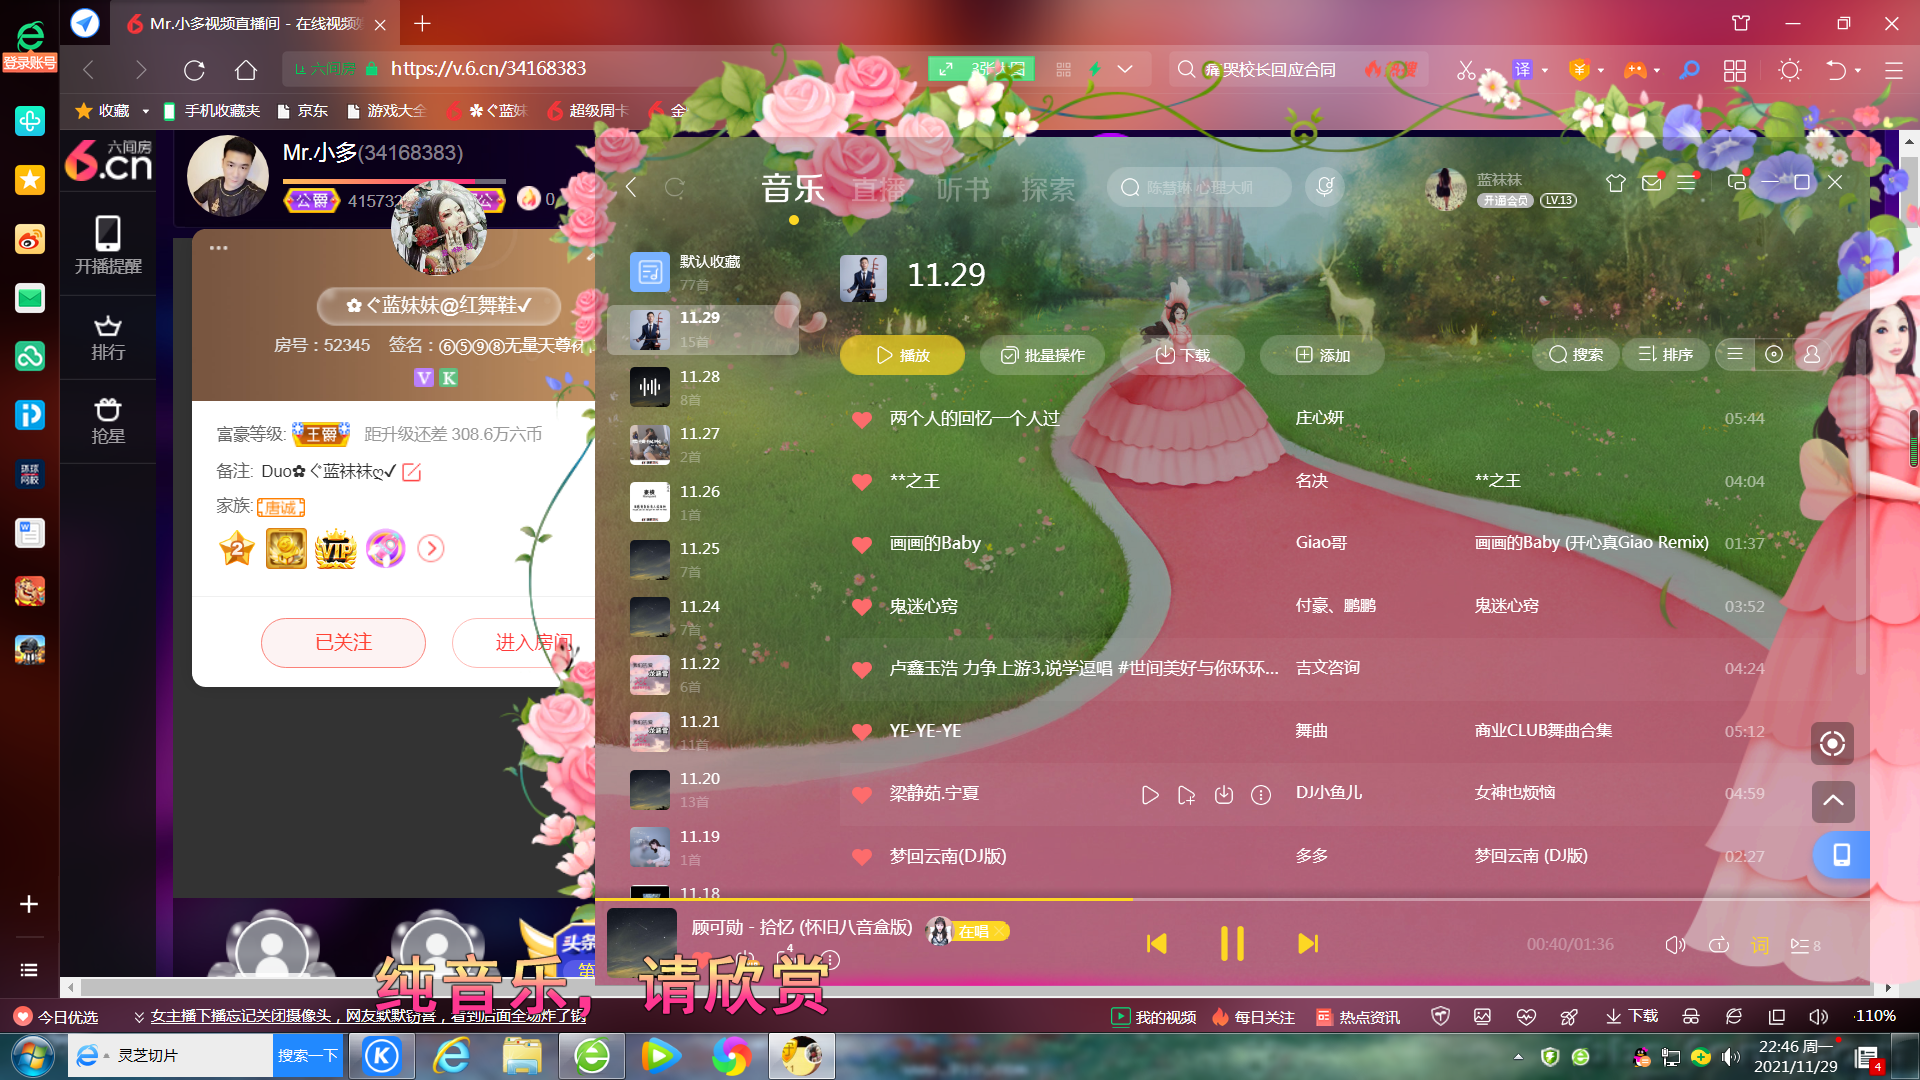Click the 开通会员 membership badge
This screenshot has height=1080, width=1920.
tap(1505, 200)
